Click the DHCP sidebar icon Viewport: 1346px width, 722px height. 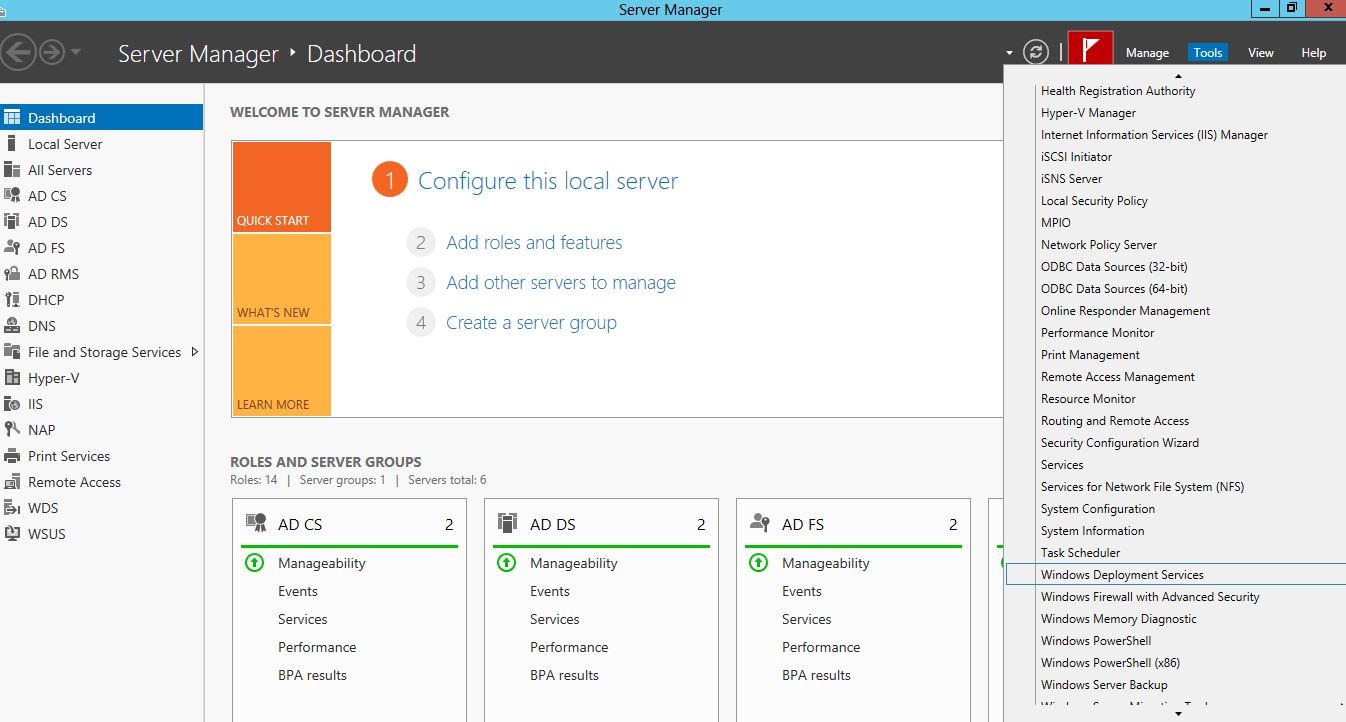pyautogui.click(x=12, y=300)
